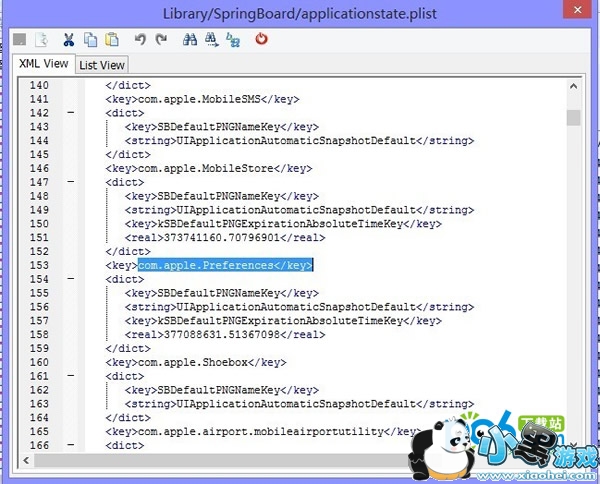Click com.apple.airport.mobileairportutility key line

tap(261, 432)
